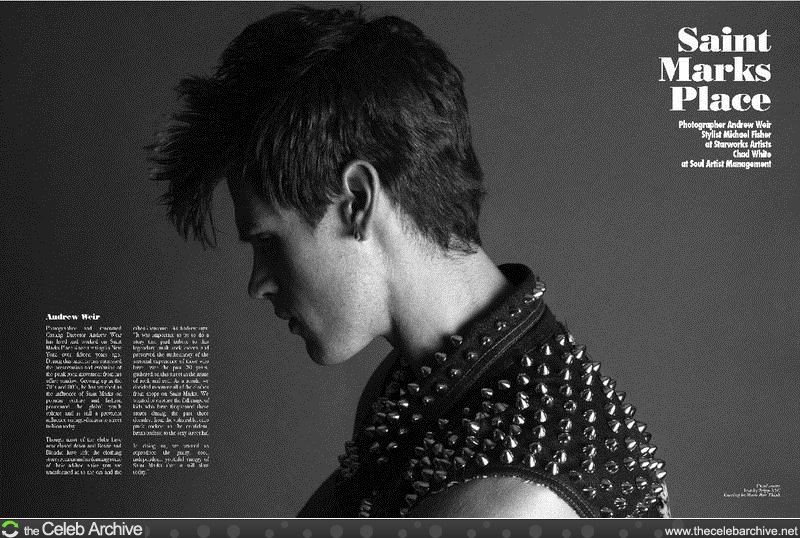Select the "Chad White" model credit
The height and width of the screenshot is (538, 800).
click(x=751, y=154)
